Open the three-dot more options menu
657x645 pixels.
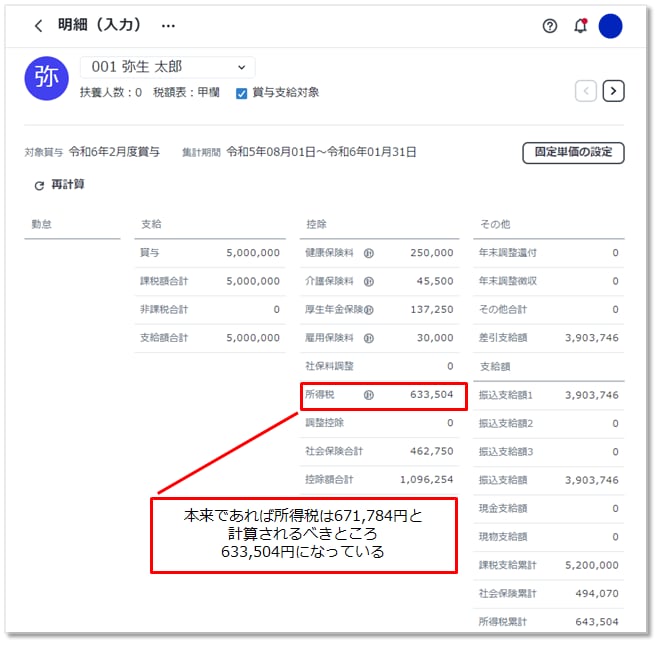(168, 26)
